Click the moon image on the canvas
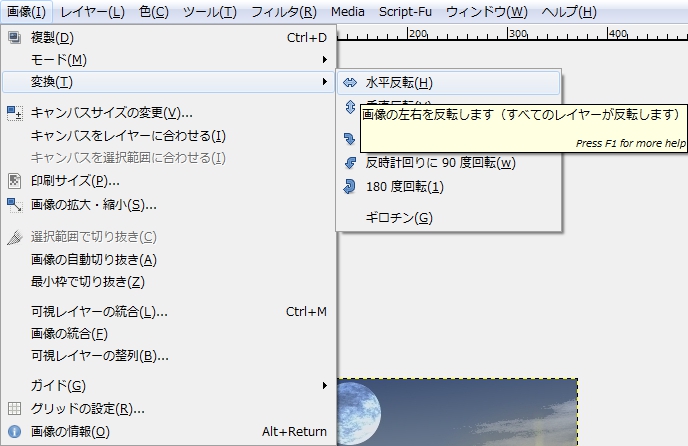688x446 pixels. (x=358, y=413)
